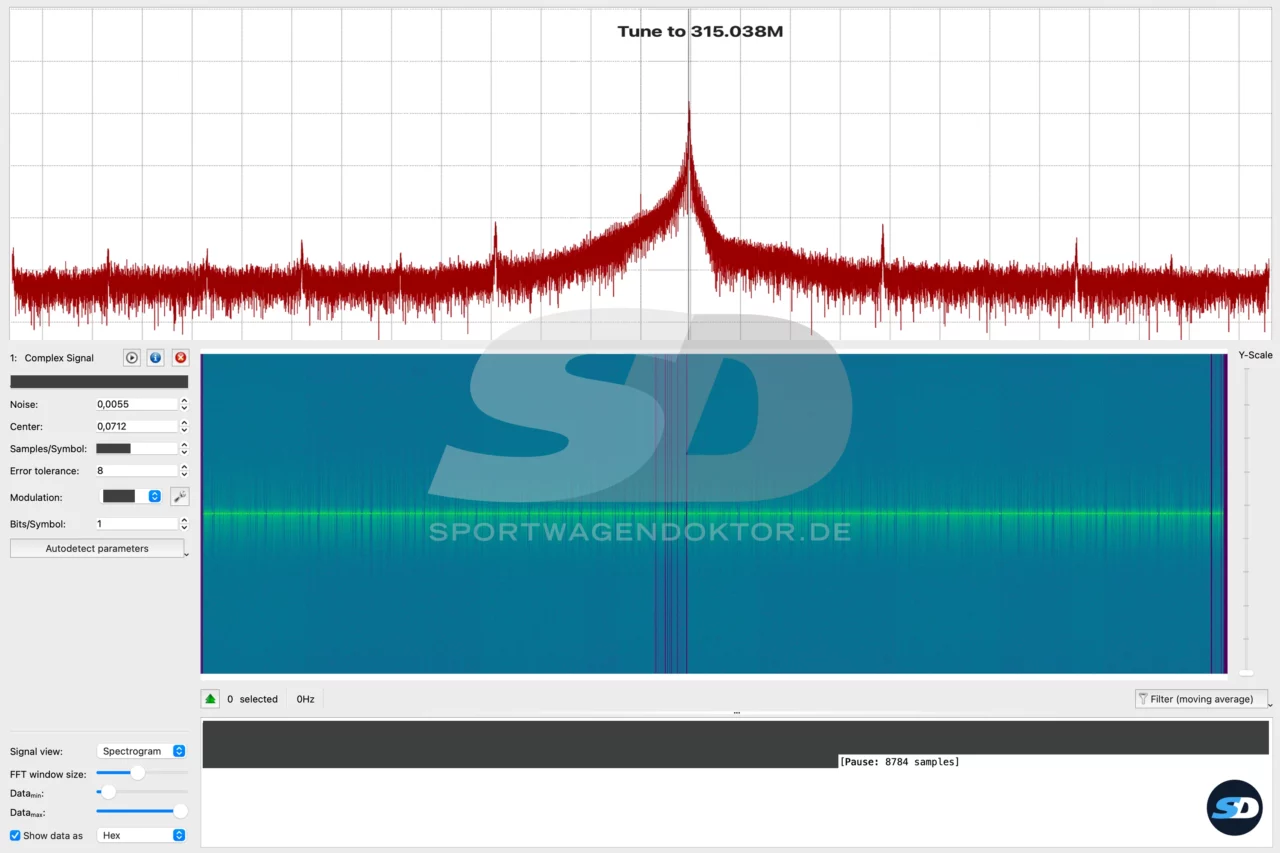The image size is (1280, 853).
Task: Click the '[Pause: 8784 samples]' text
Action: [899, 762]
